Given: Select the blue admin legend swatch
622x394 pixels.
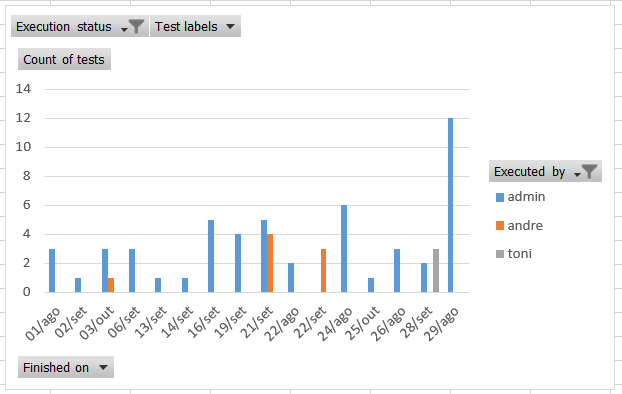Looking at the screenshot, I should click(x=500, y=197).
